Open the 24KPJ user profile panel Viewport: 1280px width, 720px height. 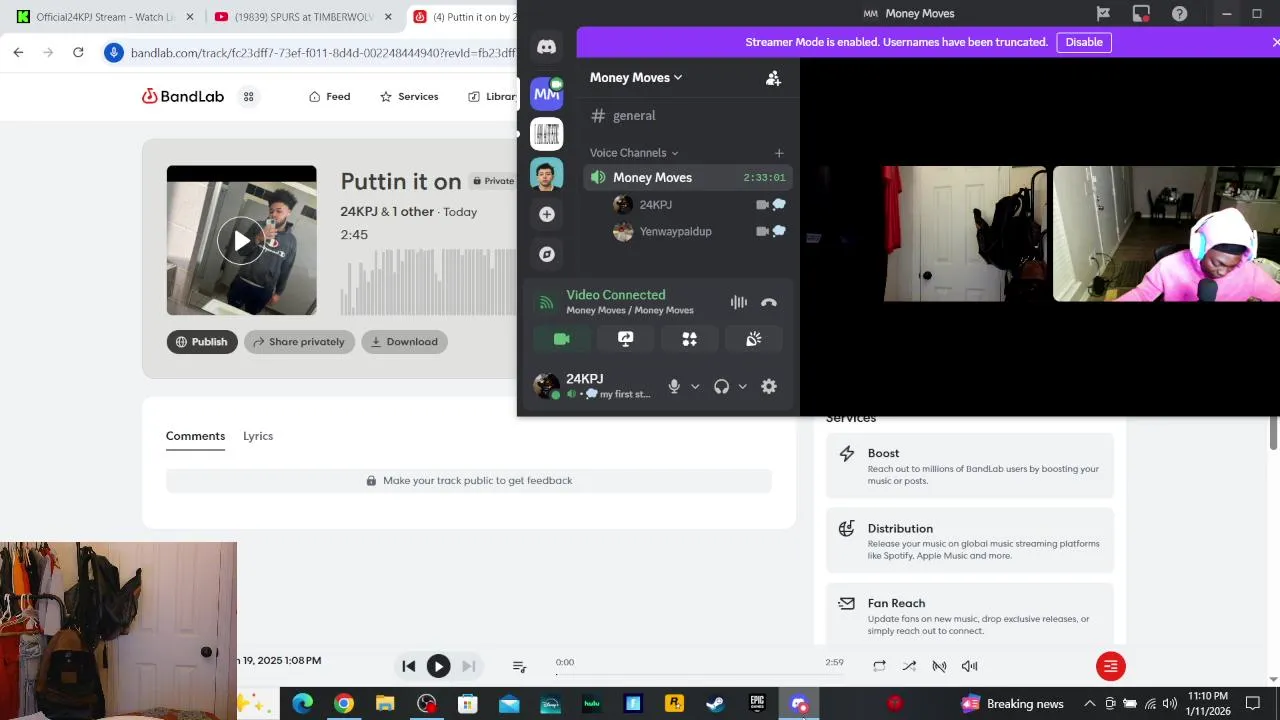tap(592, 386)
